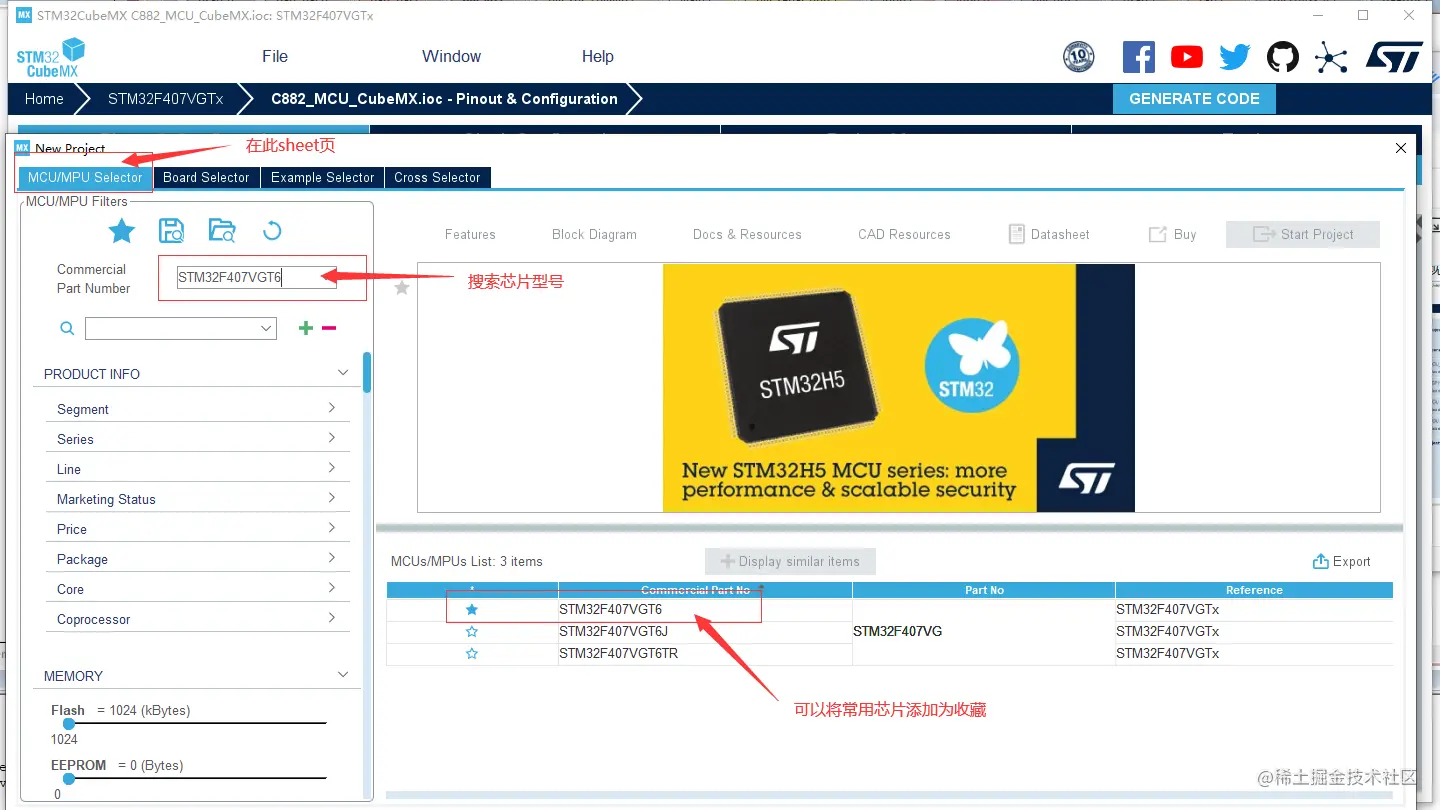The image size is (1440, 810).
Task: Click the load search folder icon
Action: pyautogui.click(x=222, y=231)
